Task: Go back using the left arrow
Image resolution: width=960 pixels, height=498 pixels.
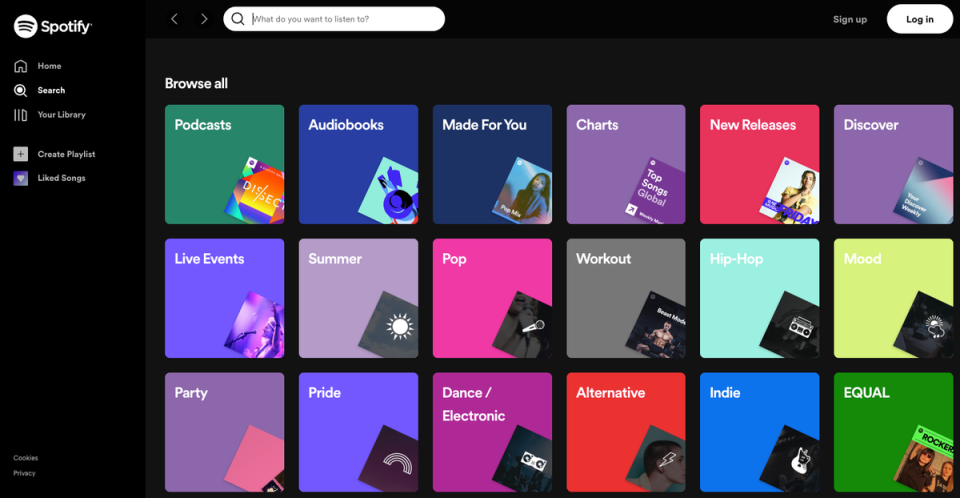Action: coord(174,19)
